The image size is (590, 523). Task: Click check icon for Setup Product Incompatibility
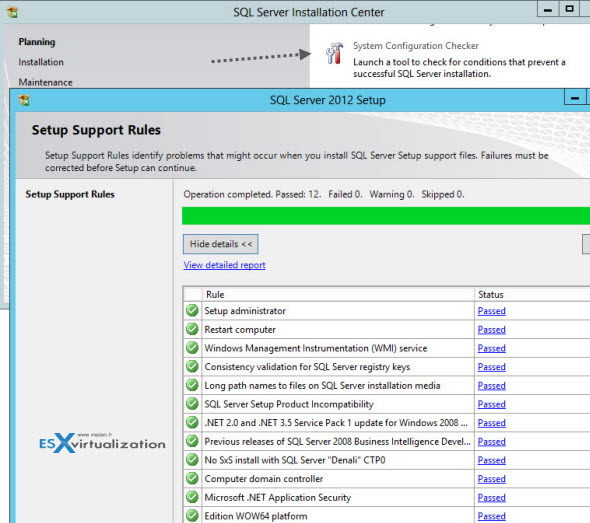pyautogui.click(x=192, y=404)
